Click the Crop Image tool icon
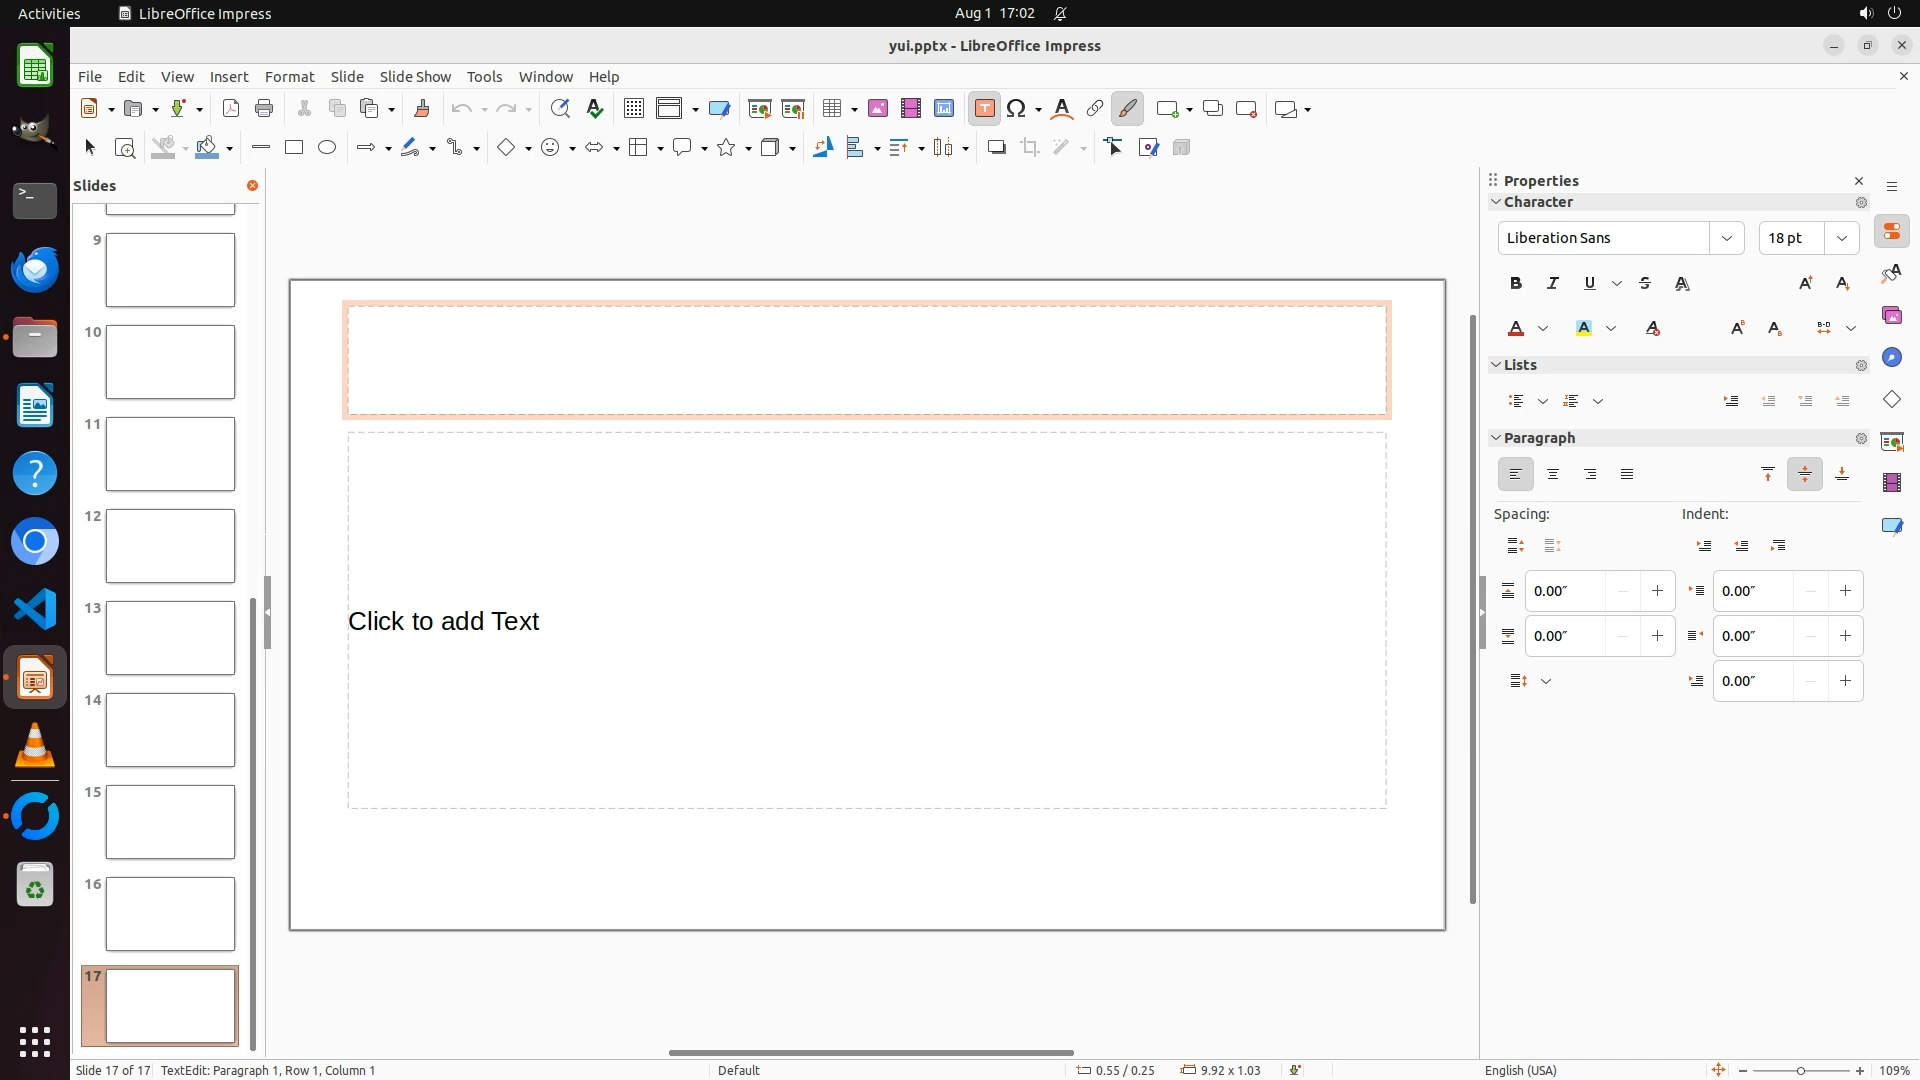The width and height of the screenshot is (1920, 1080). pos(1030,148)
